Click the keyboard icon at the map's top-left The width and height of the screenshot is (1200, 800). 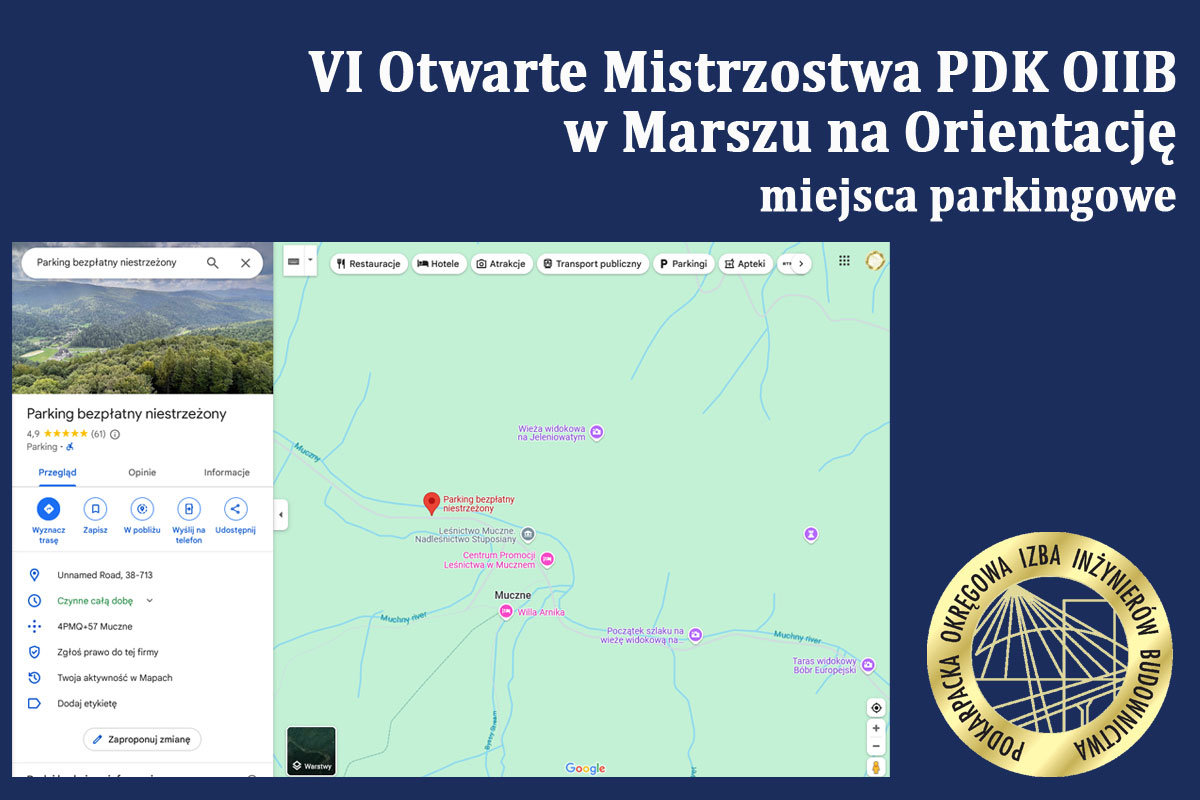click(x=294, y=262)
